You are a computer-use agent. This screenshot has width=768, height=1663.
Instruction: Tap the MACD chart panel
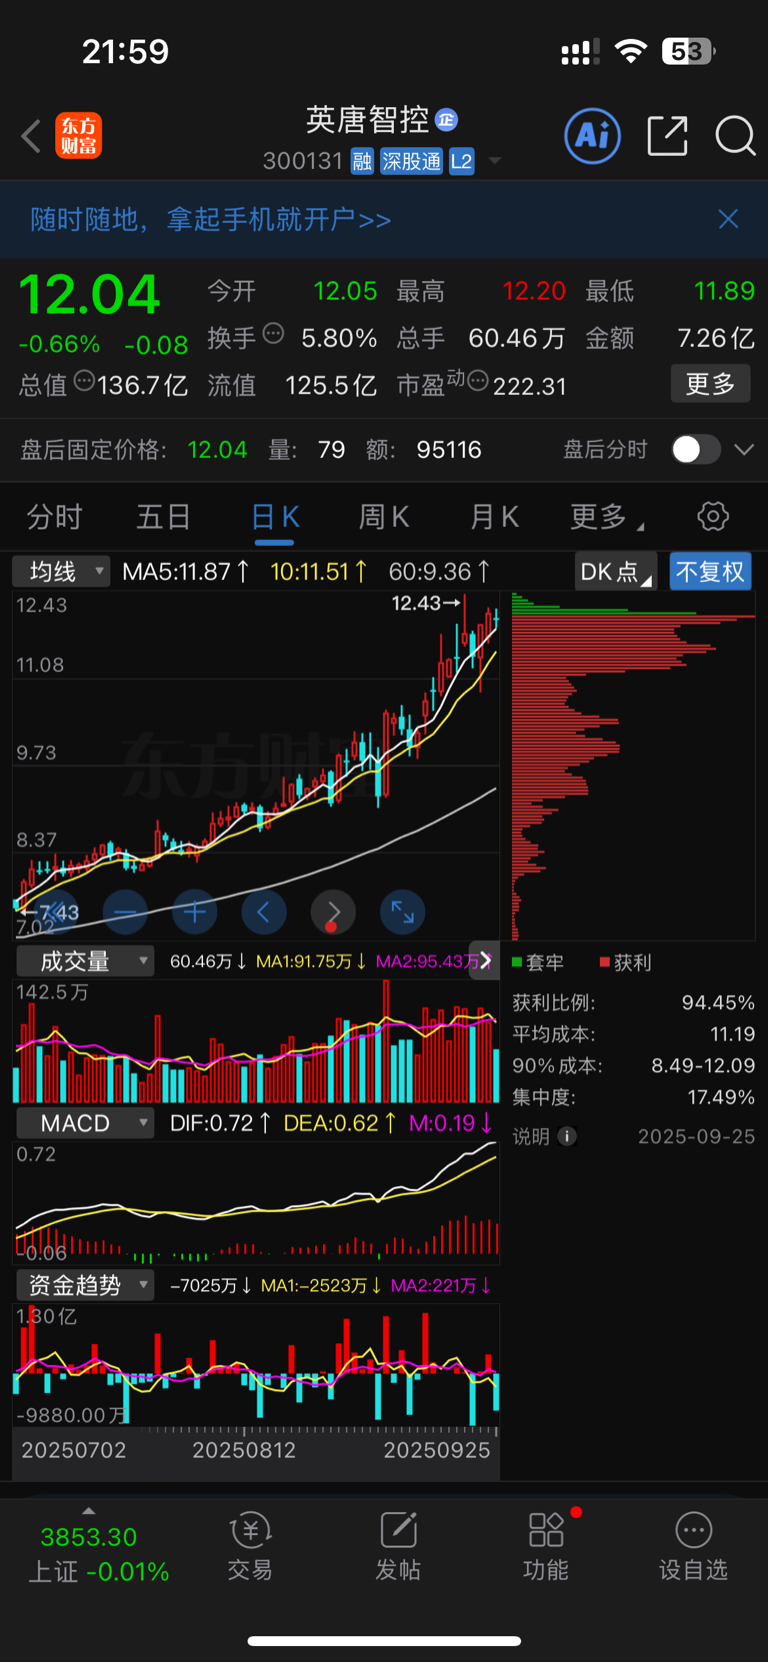(256, 1202)
